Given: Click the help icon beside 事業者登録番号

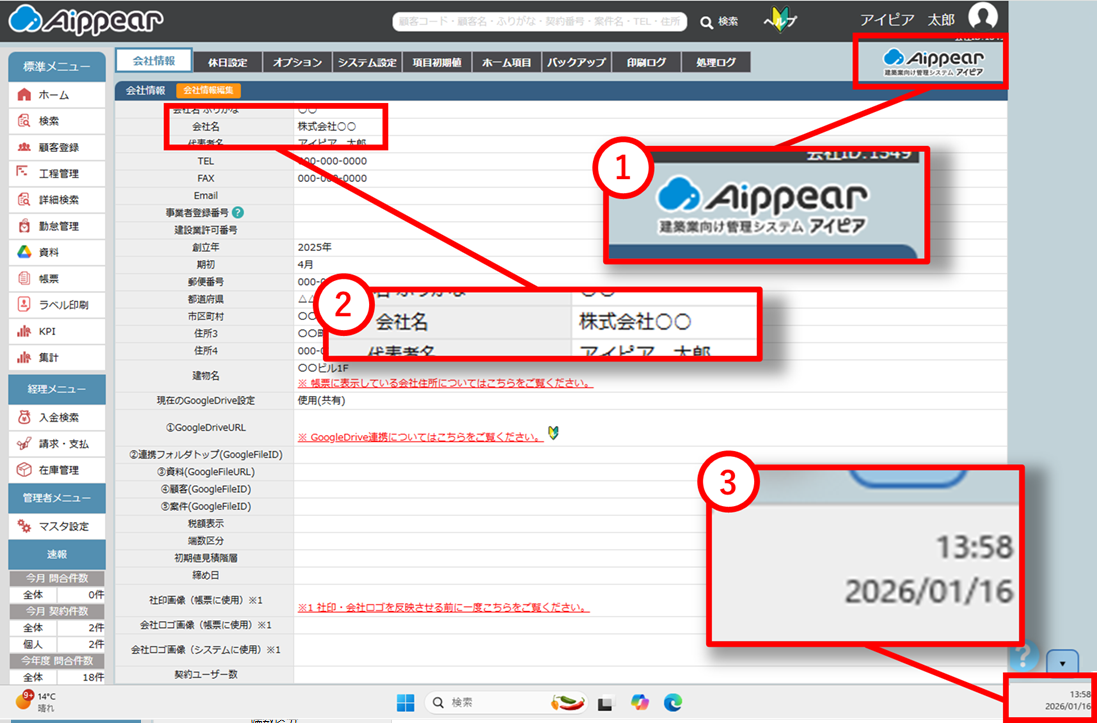Looking at the screenshot, I should [238, 212].
